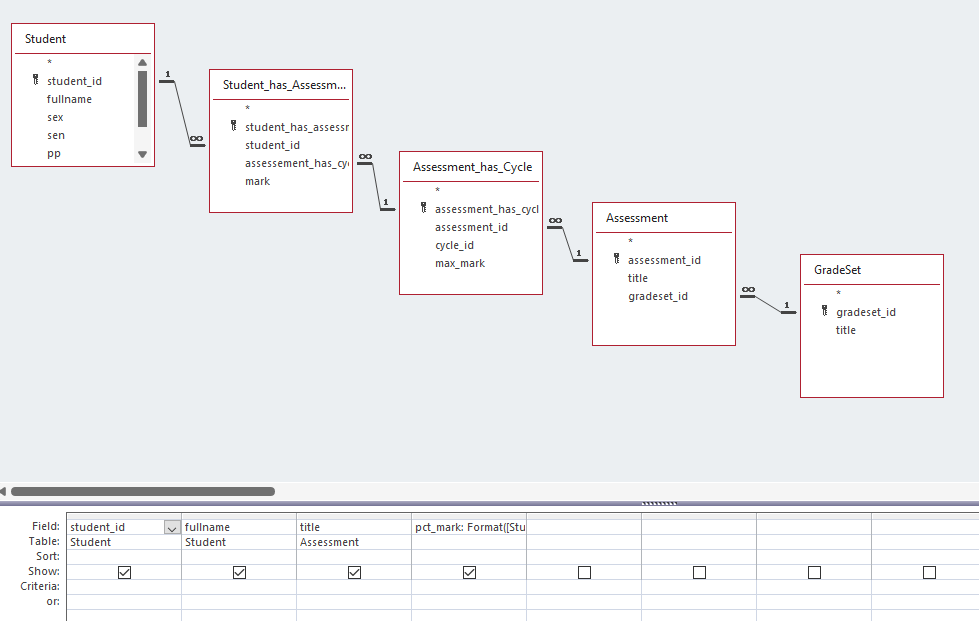The width and height of the screenshot is (979, 621).
Task: Select title field in GradeSet table
Action: [846, 330]
